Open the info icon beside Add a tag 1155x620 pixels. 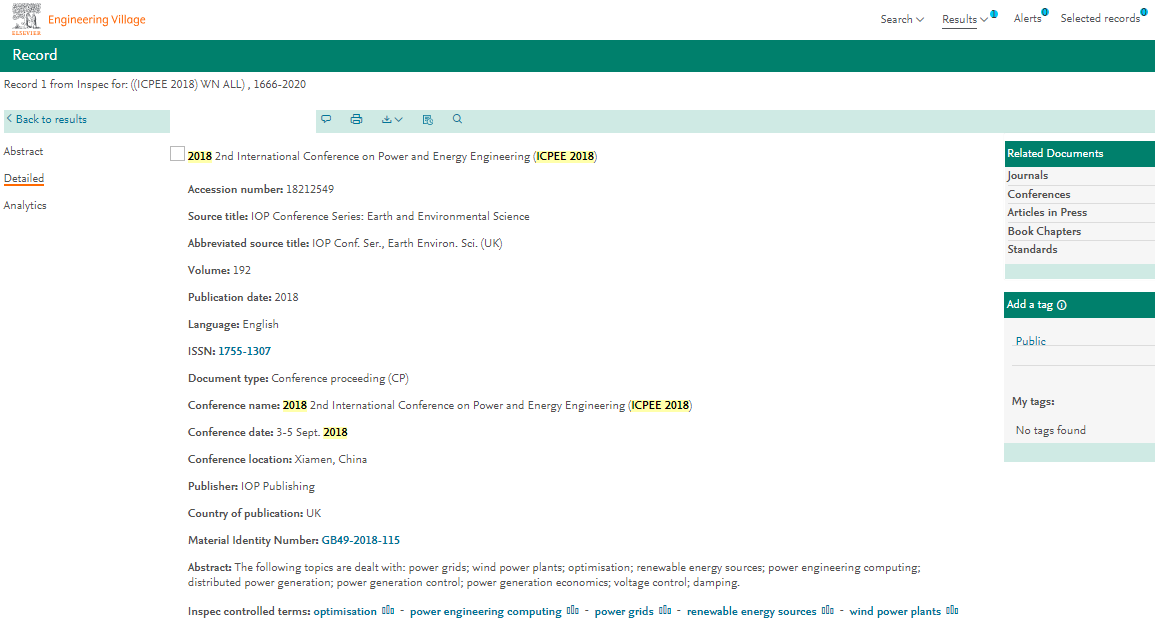tap(1061, 305)
